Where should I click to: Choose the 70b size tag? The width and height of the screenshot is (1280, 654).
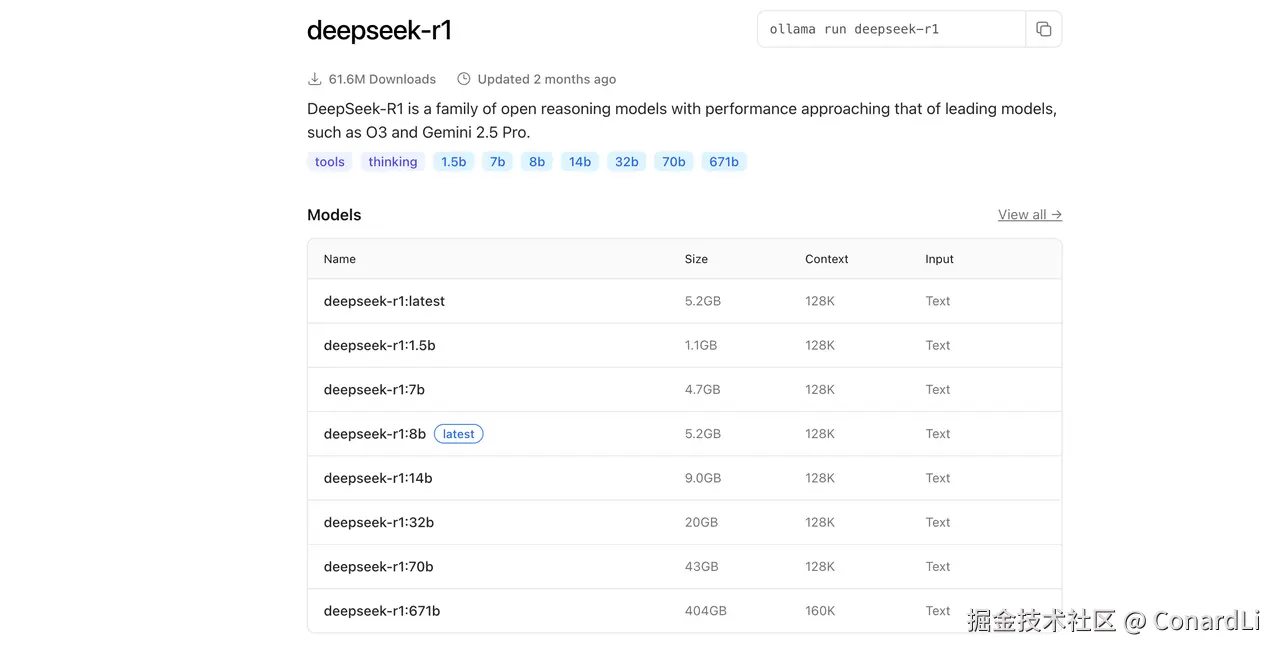(x=674, y=162)
